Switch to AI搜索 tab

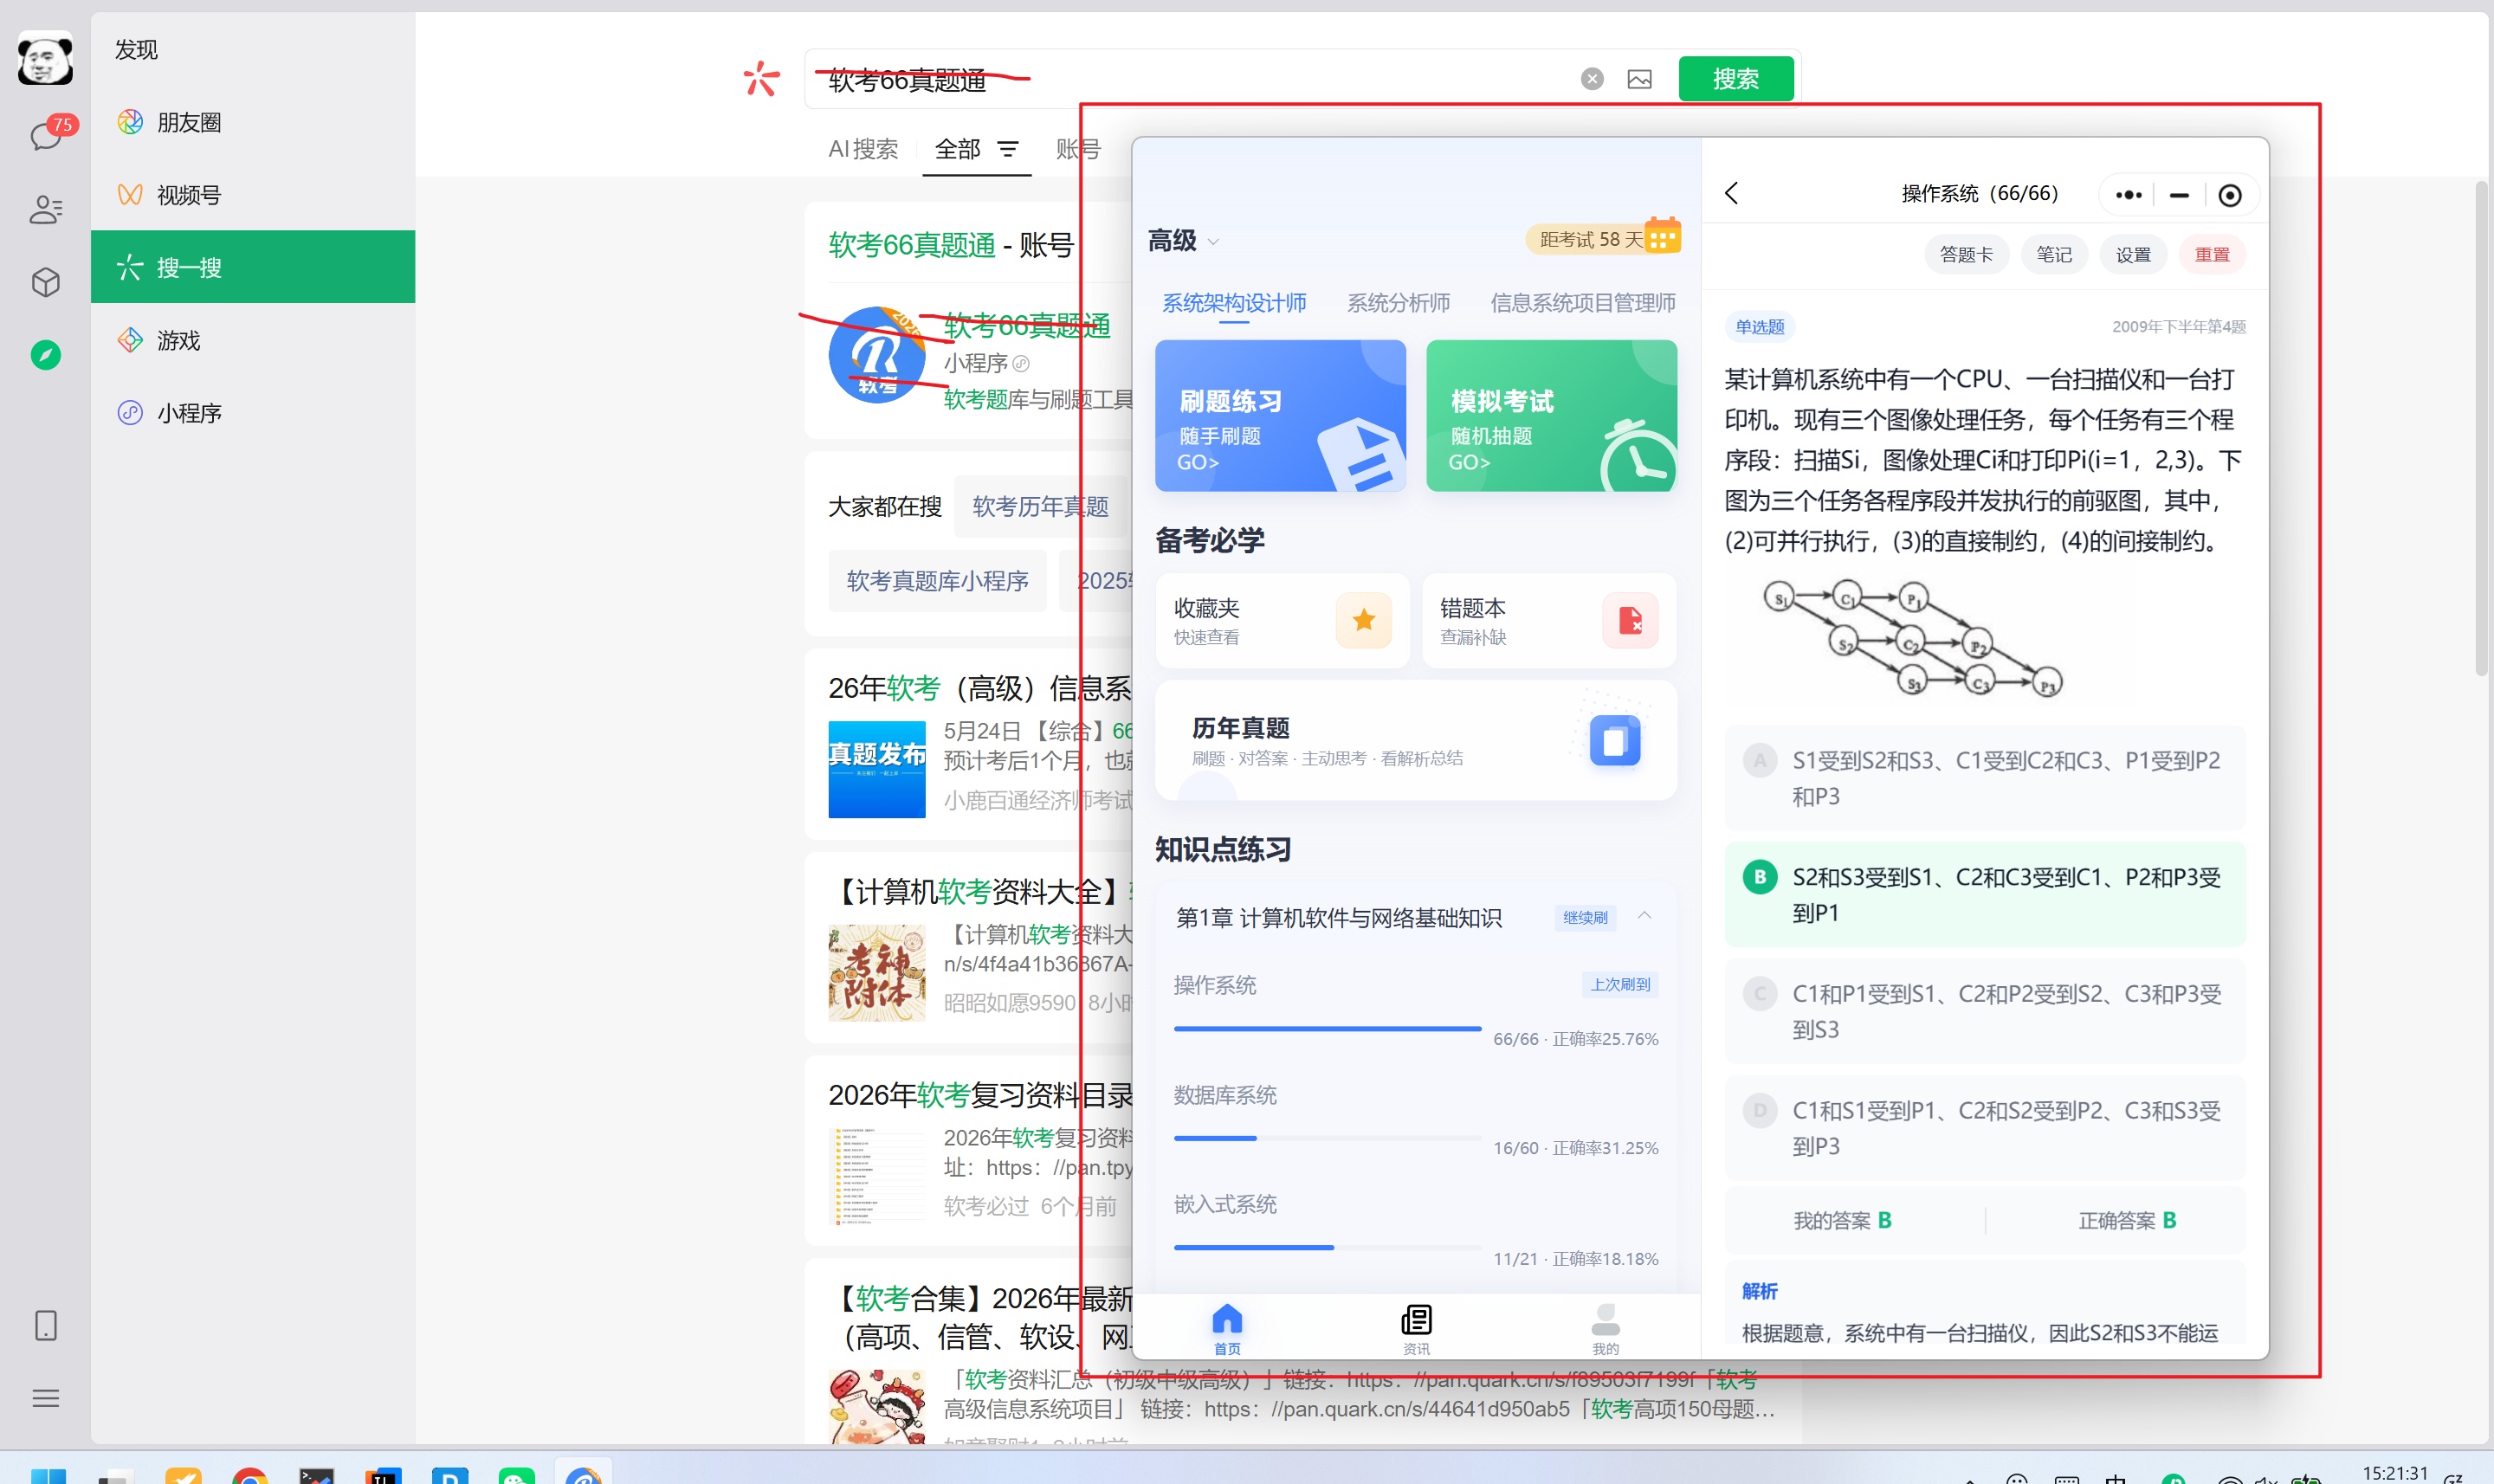[x=863, y=149]
